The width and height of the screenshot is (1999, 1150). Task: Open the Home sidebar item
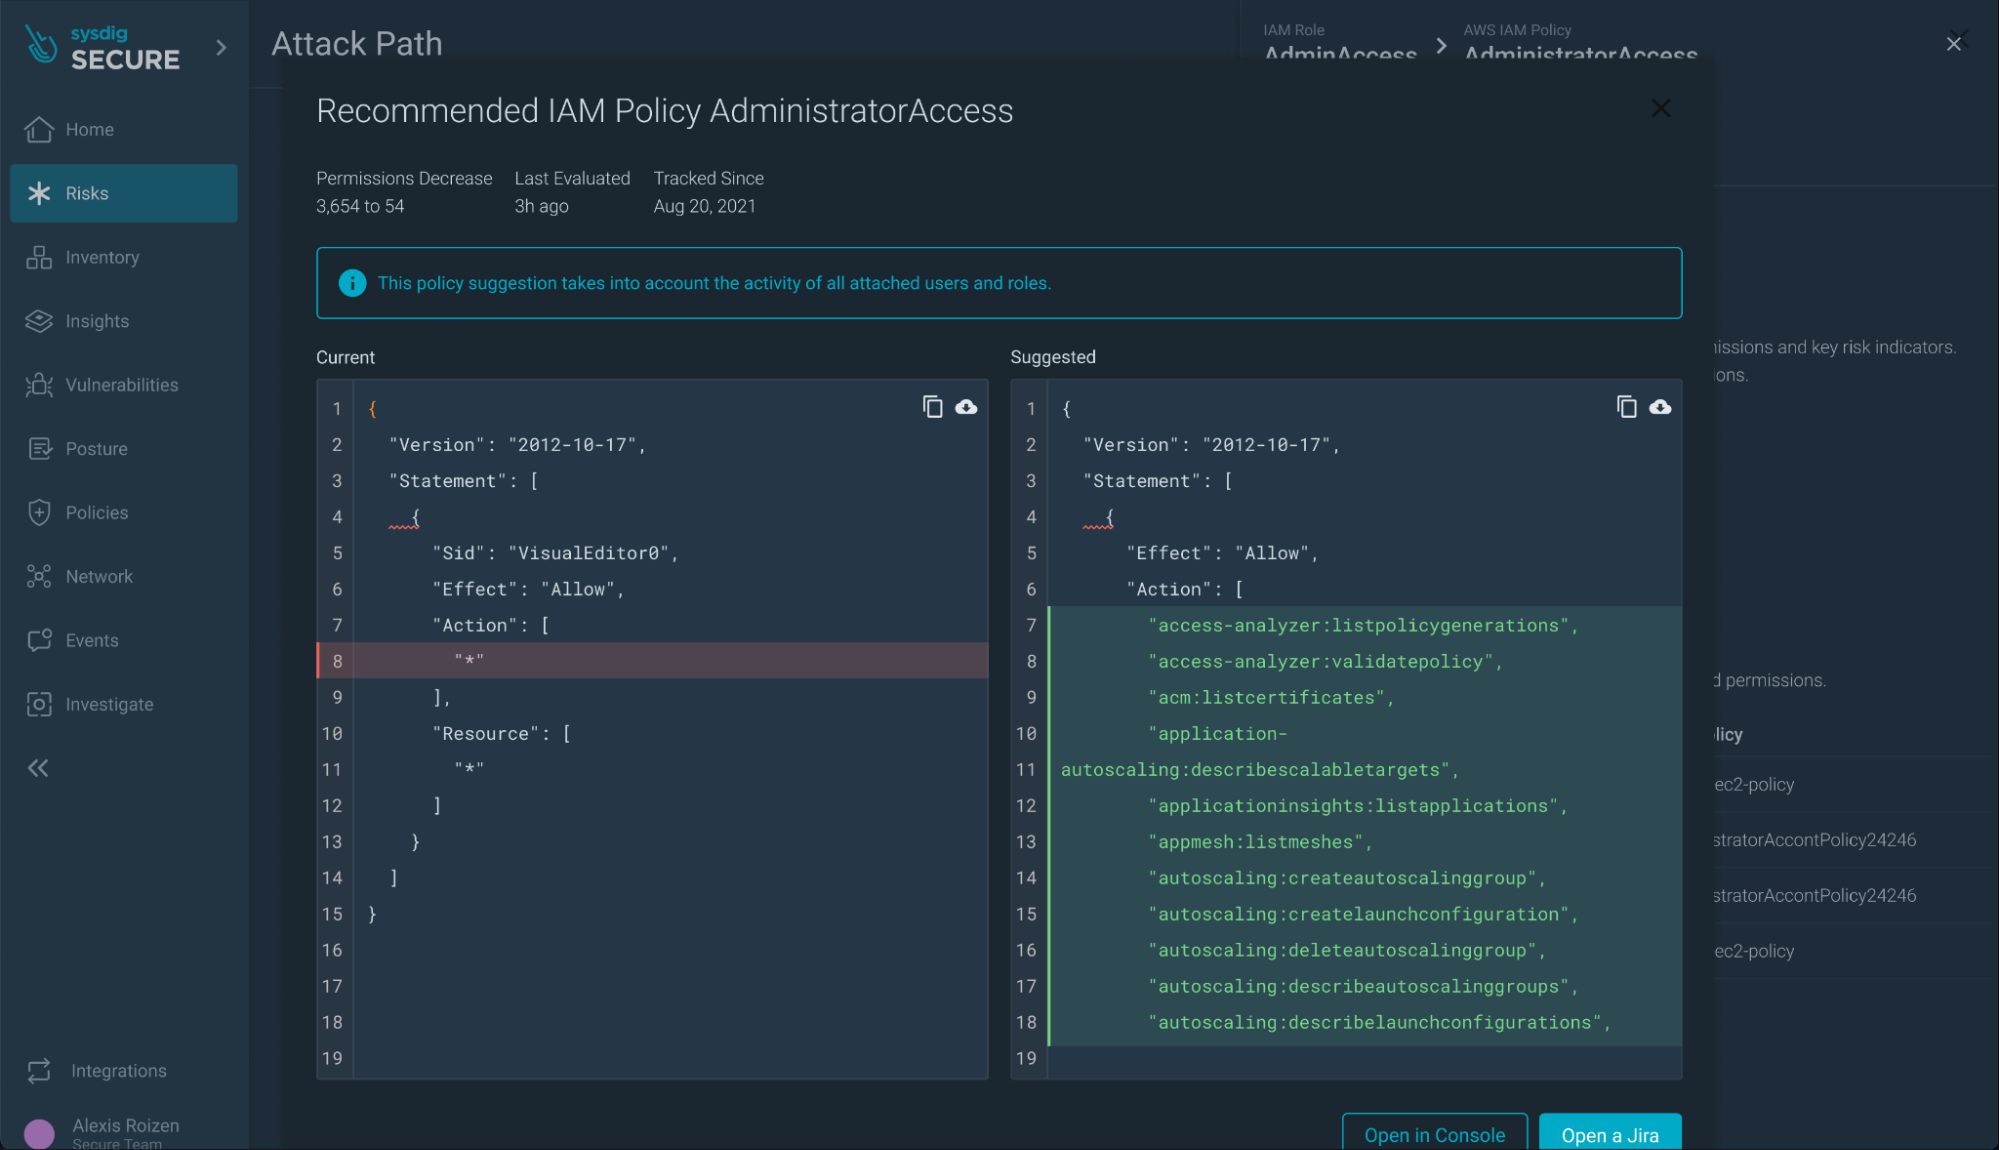click(x=124, y=129)
